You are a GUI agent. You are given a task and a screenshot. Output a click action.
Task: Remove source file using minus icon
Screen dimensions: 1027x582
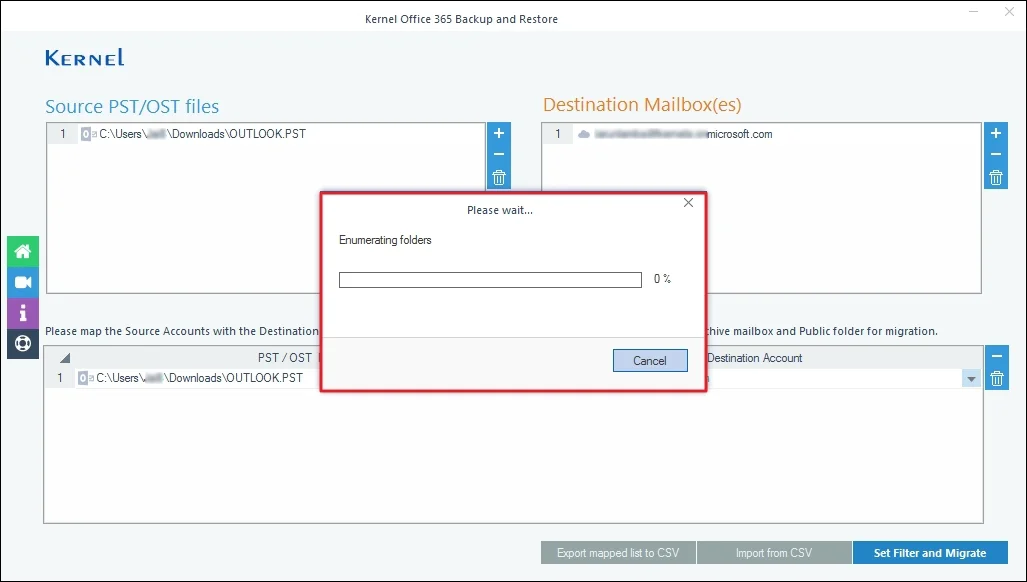click(x=498, y=155)
